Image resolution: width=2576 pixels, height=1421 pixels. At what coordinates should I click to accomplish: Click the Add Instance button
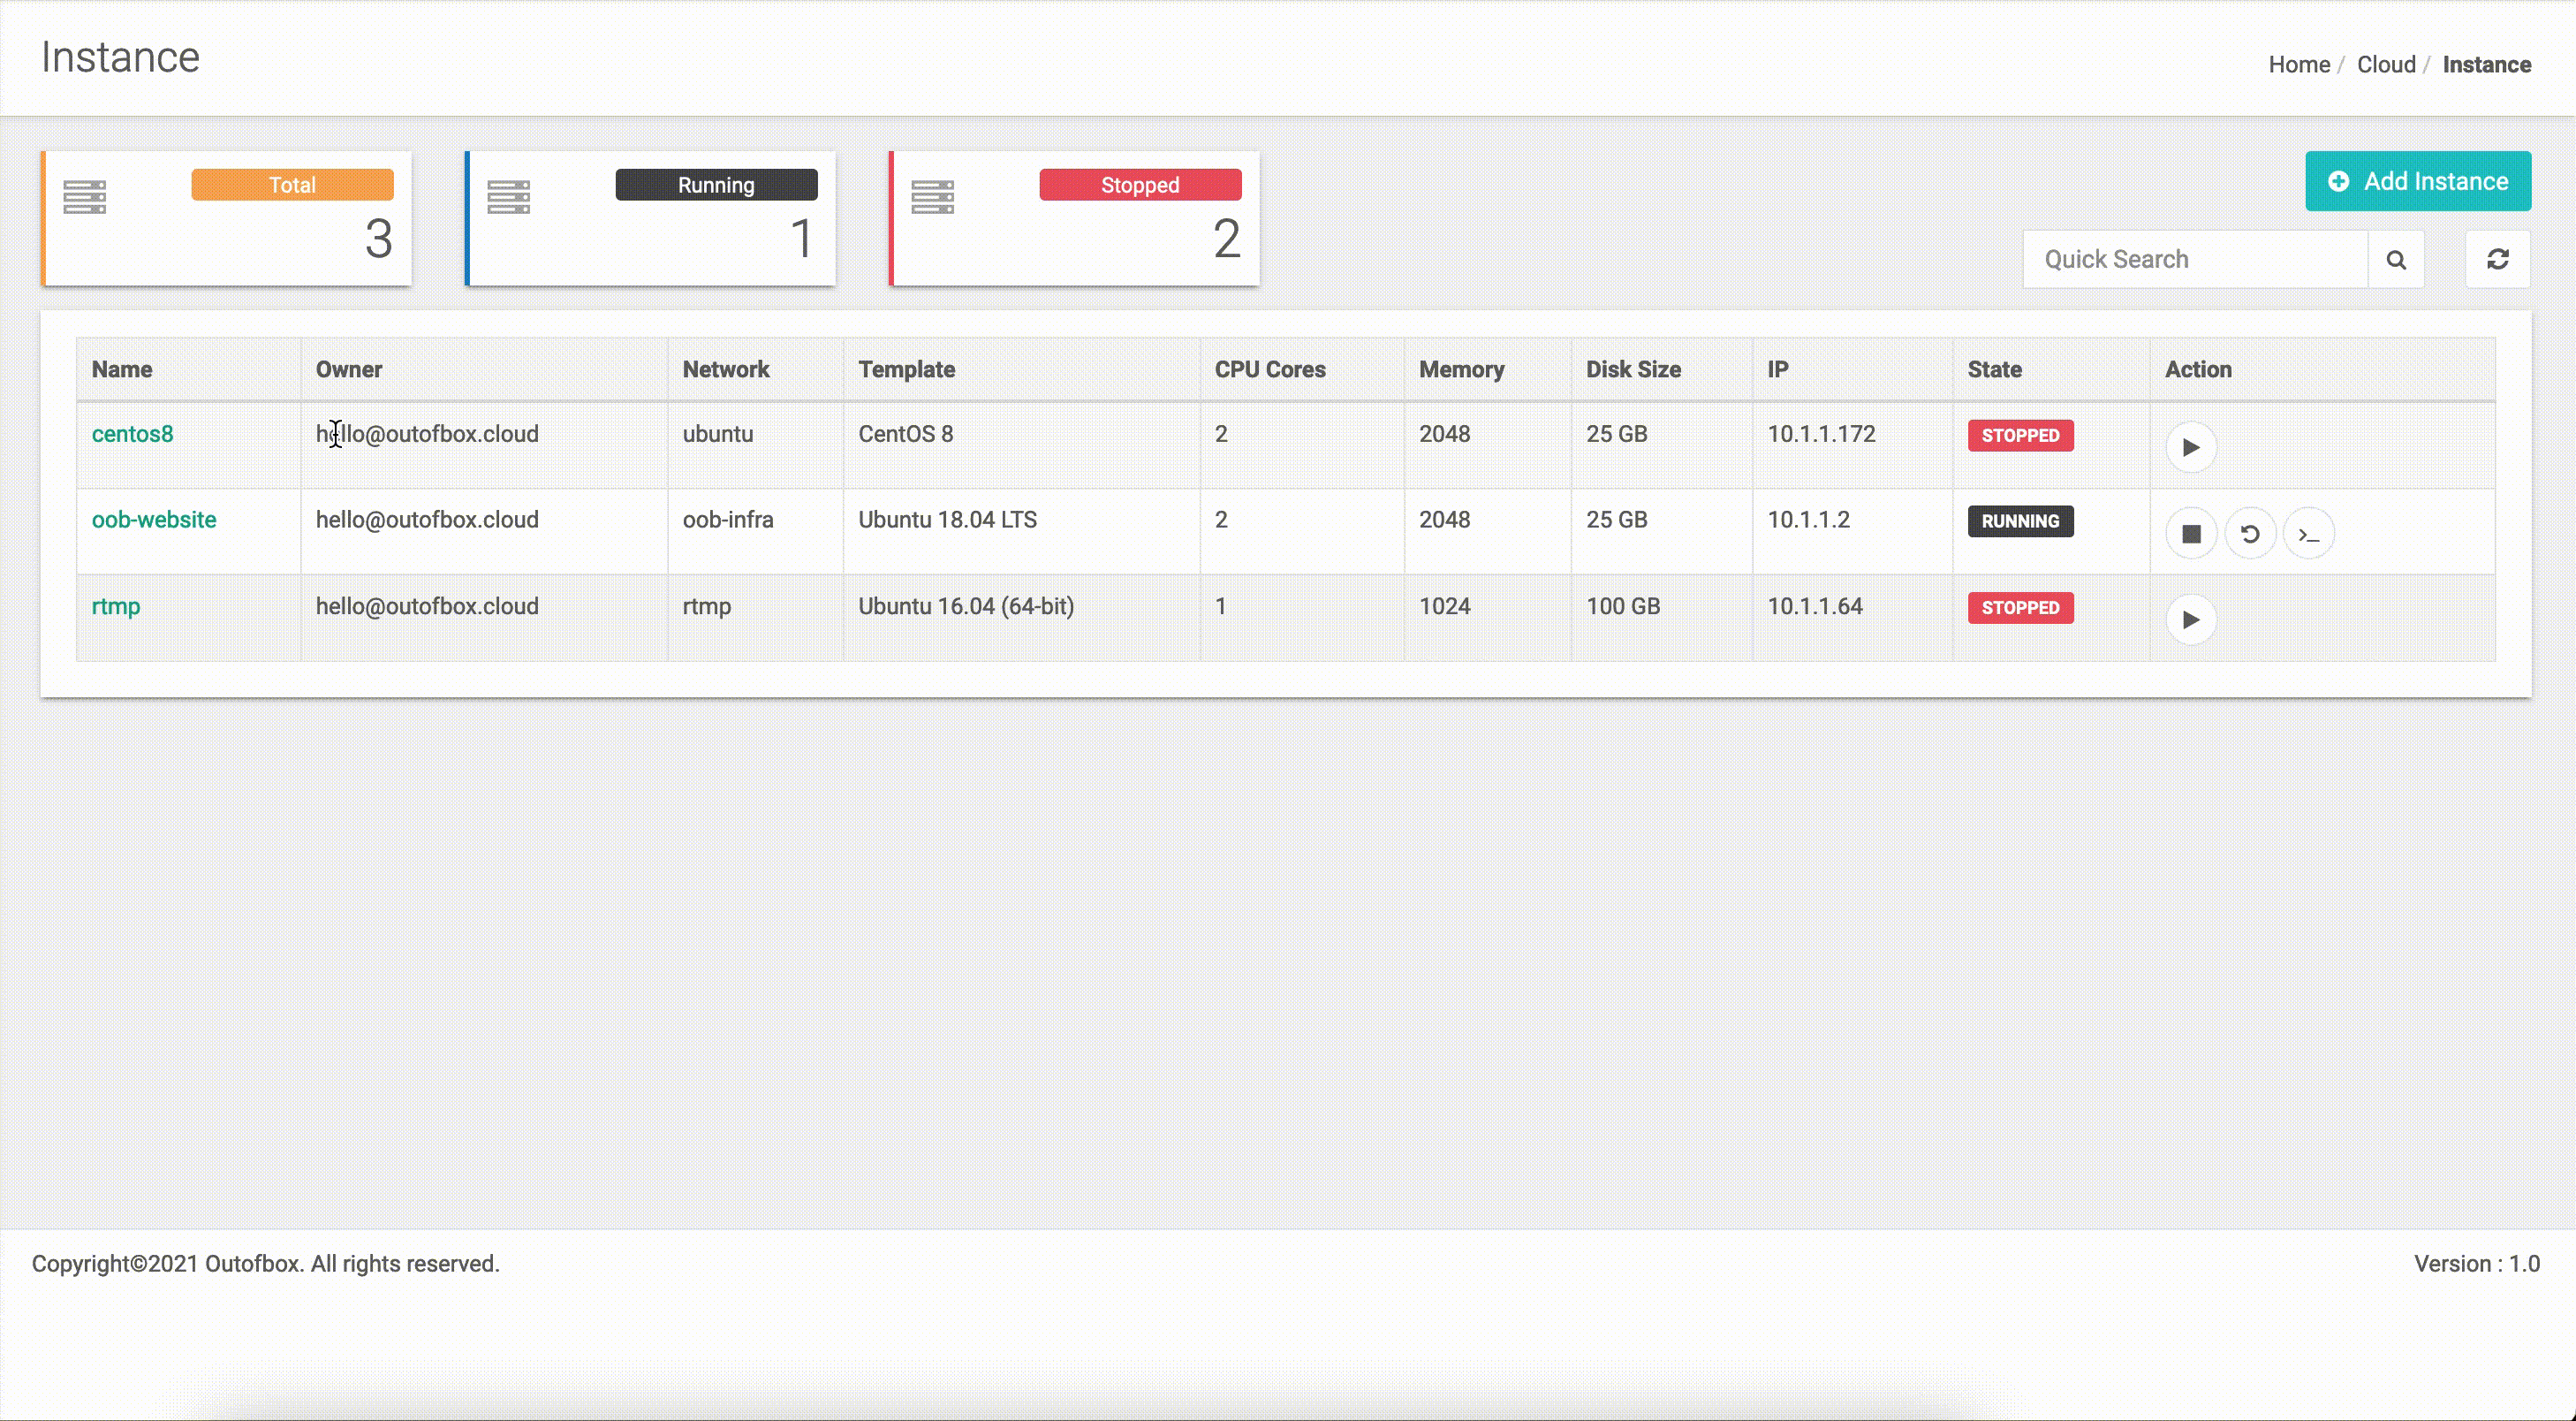tap(2418, 181)
